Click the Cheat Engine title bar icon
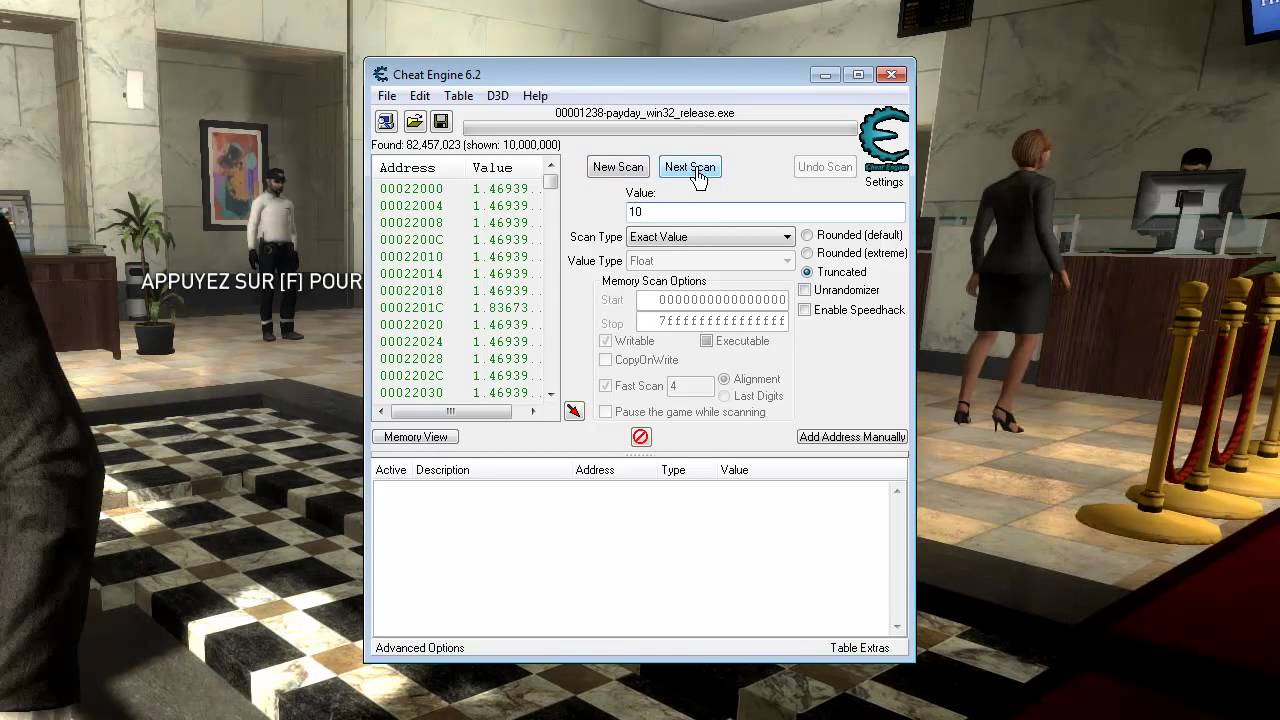The image size is (1280, 720). [381, 75]
